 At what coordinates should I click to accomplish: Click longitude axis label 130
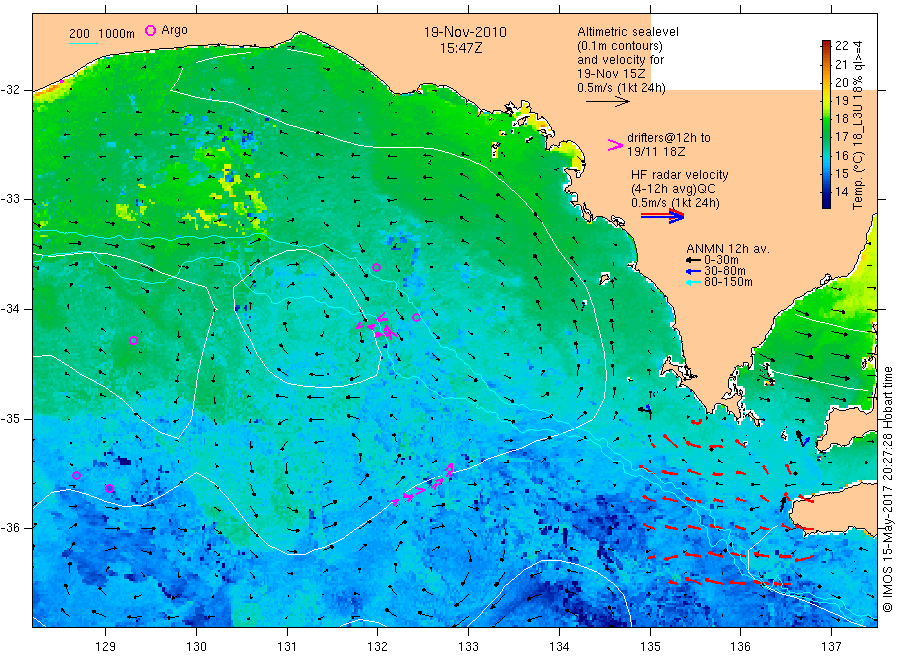tap(196, 647)
